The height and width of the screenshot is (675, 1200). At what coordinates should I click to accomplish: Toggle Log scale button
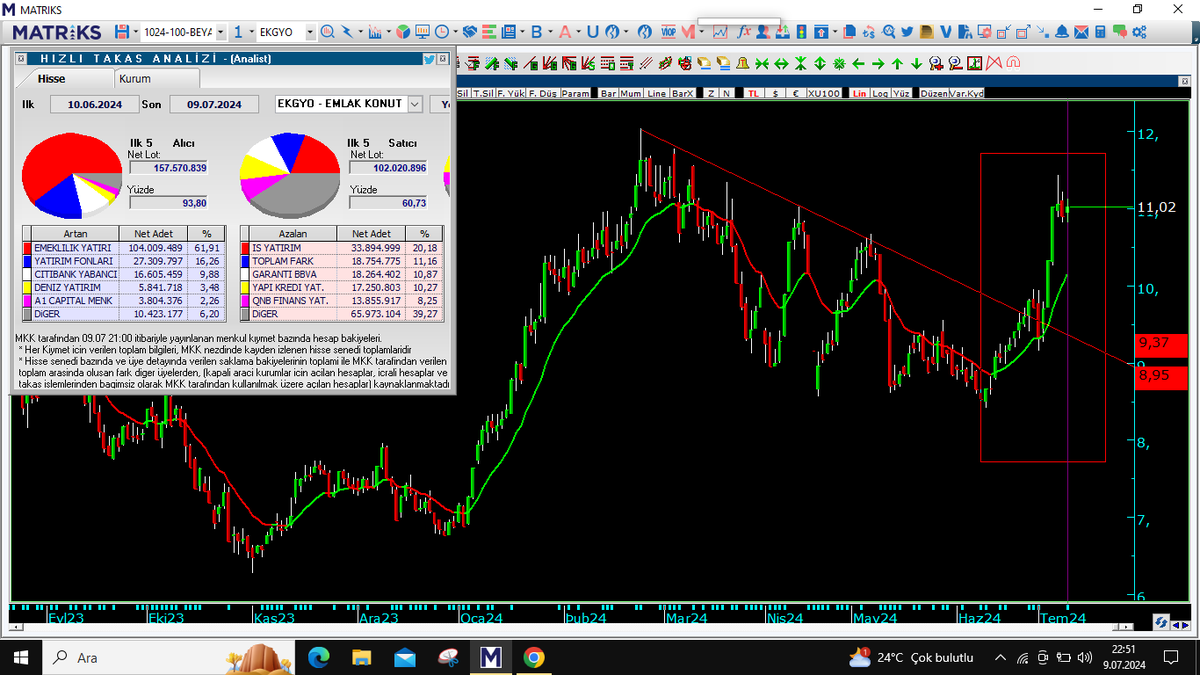pos(880,93)
